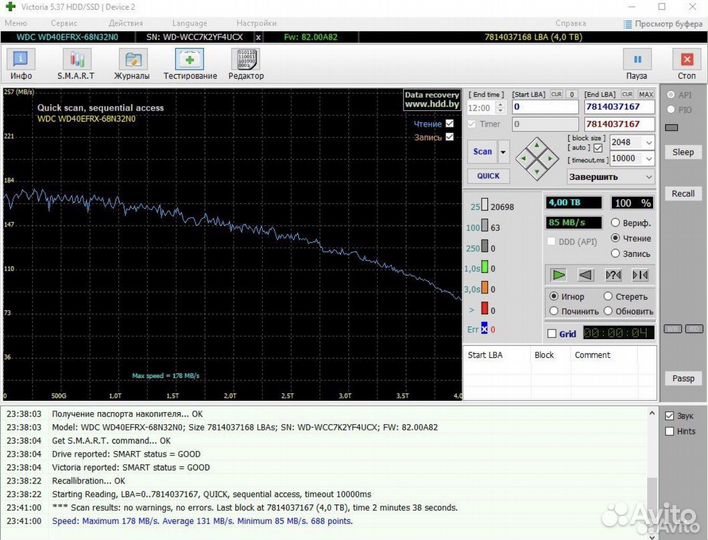Viewport: 708px width, 540px height.
Task: Open the Редактор sector editor
Action: [x=246, y=63]
